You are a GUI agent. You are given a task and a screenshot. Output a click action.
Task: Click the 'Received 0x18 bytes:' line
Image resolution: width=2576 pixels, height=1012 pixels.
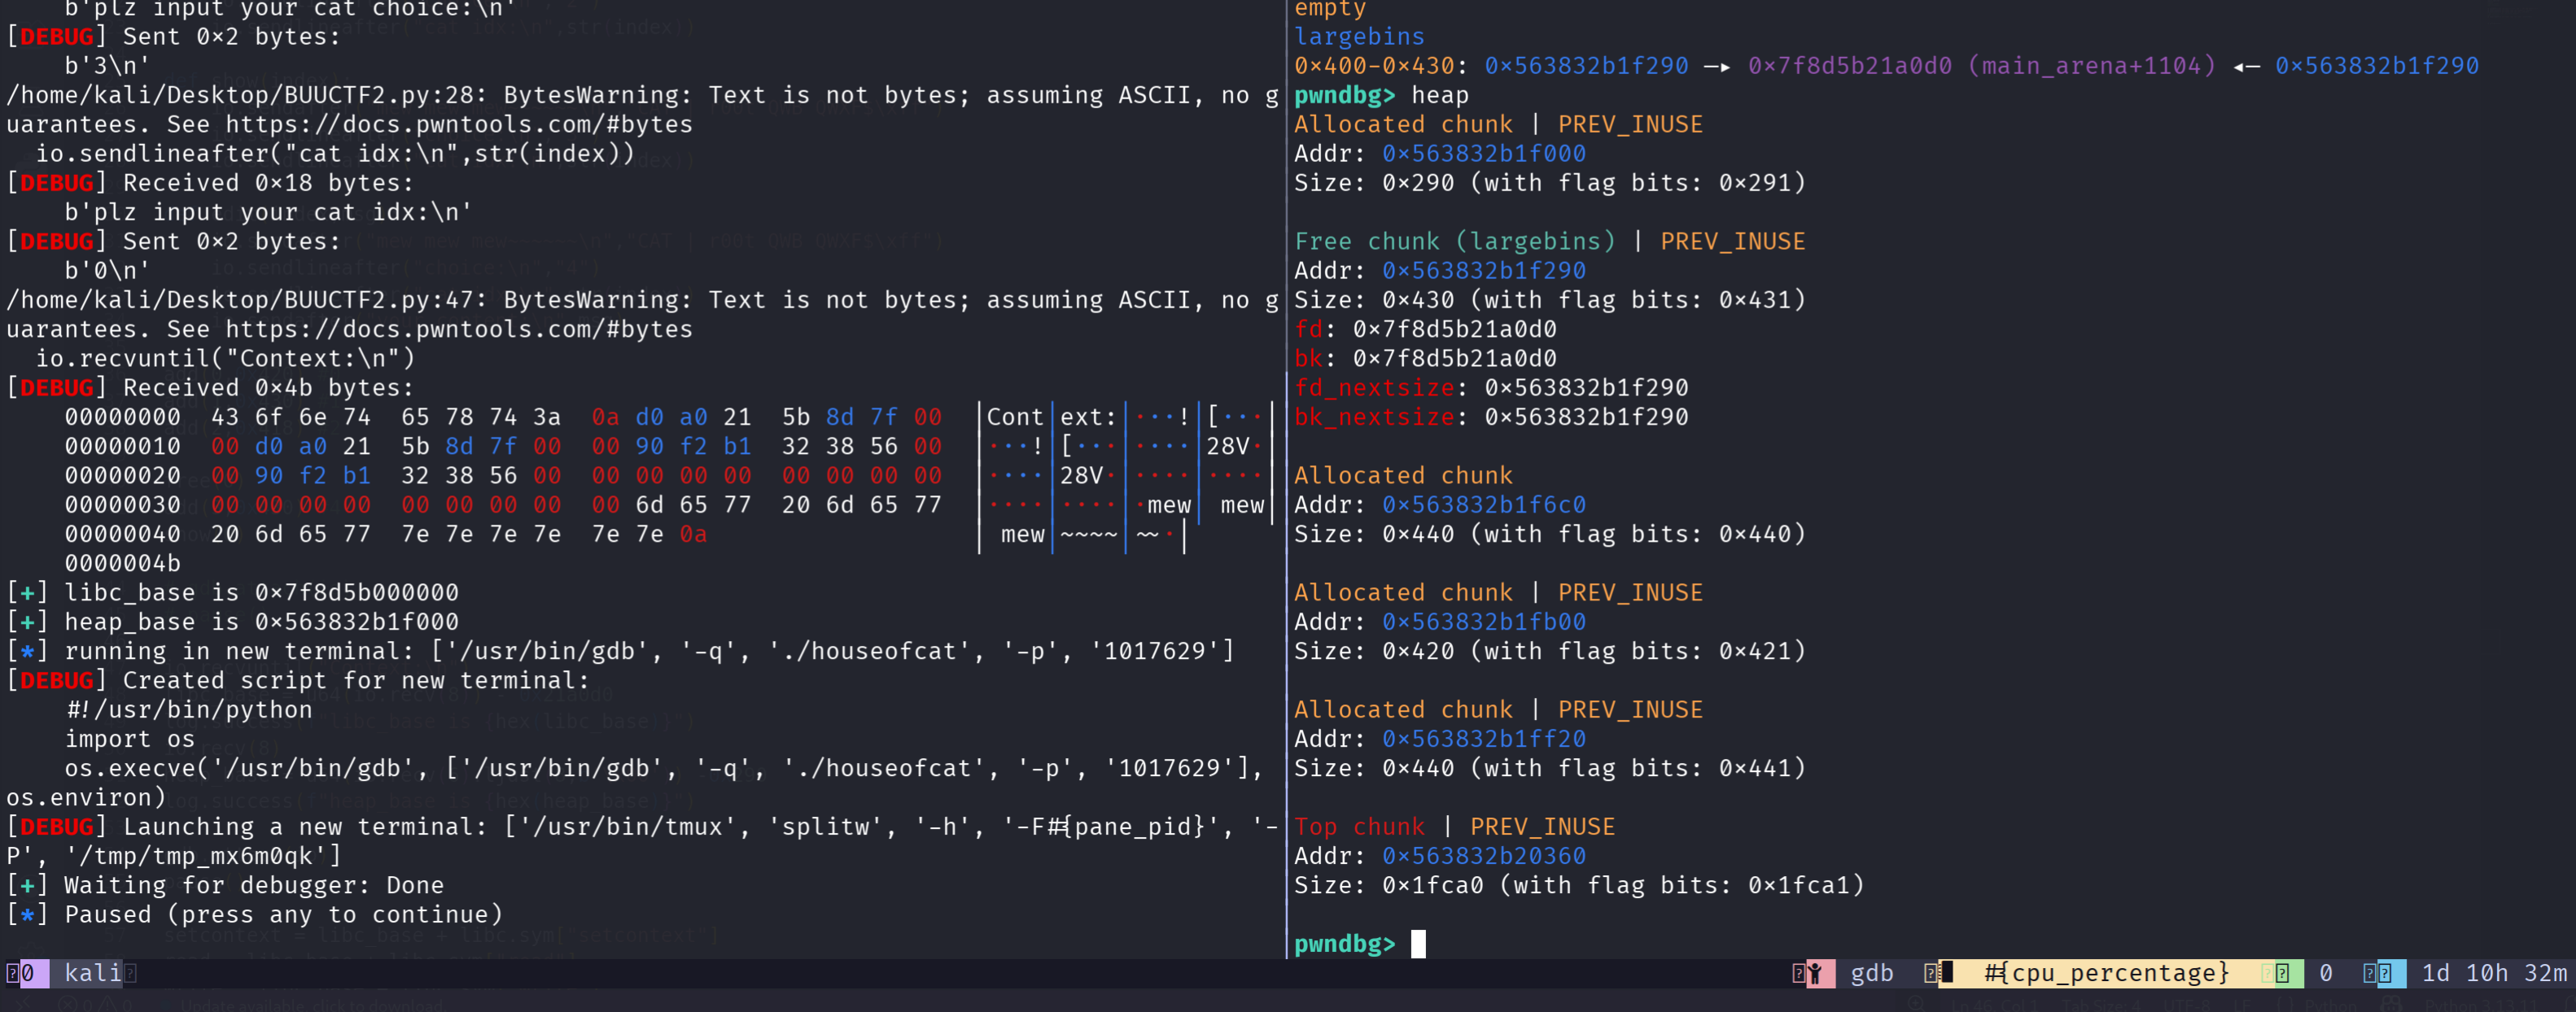(210, 183)
